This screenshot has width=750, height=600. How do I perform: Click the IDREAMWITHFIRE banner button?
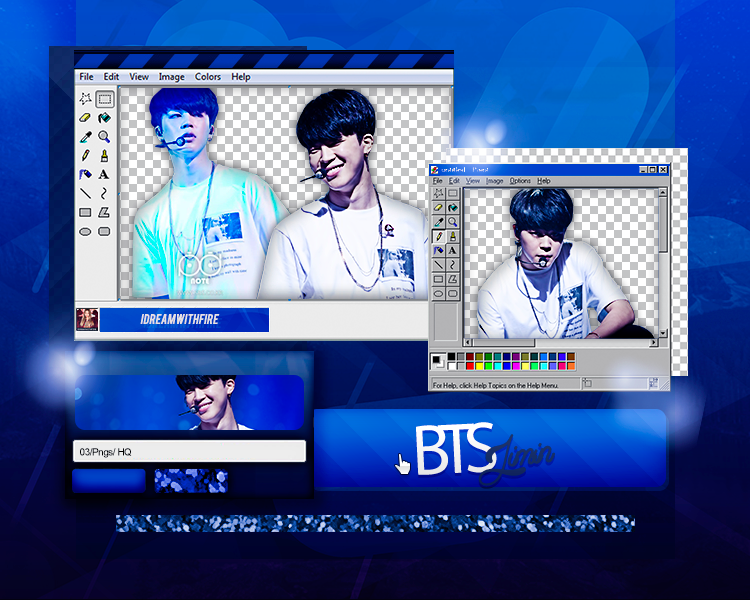[184, 320]
